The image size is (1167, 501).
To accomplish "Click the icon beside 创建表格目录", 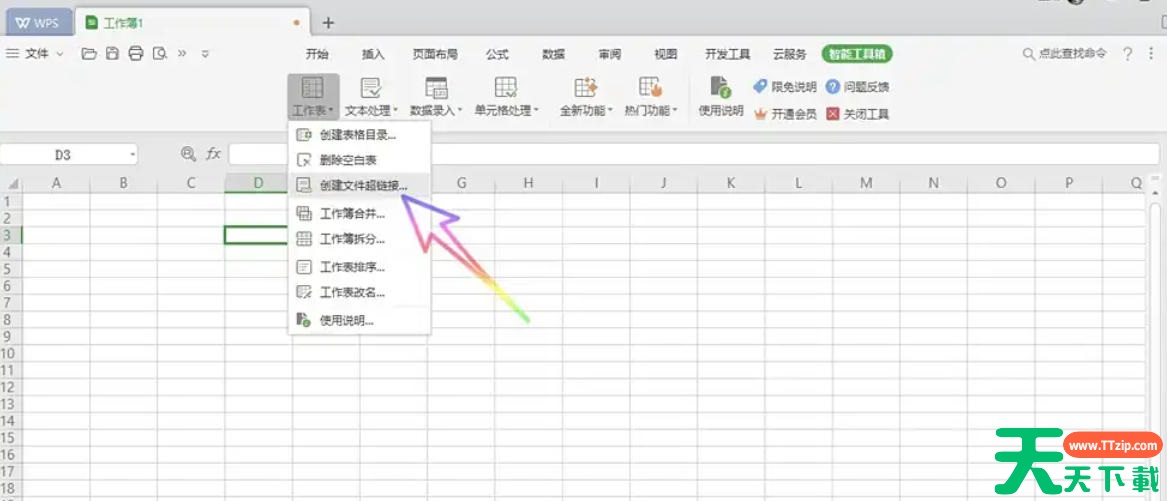I will (x=304, y=135).
